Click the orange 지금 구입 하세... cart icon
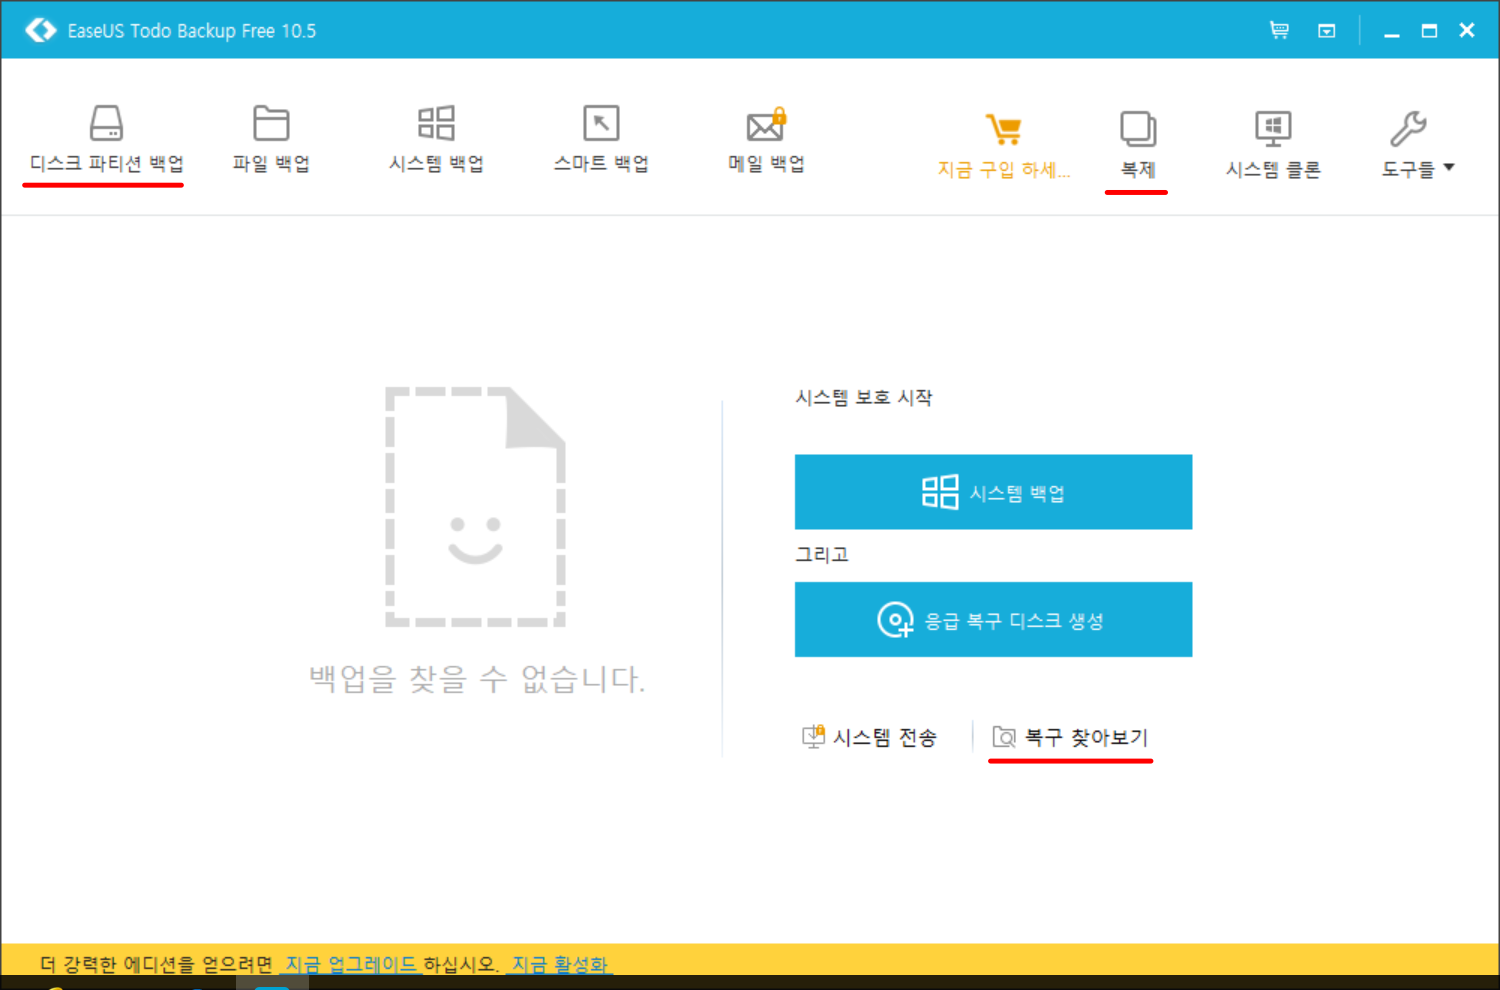 click(x=1003, y=145)
